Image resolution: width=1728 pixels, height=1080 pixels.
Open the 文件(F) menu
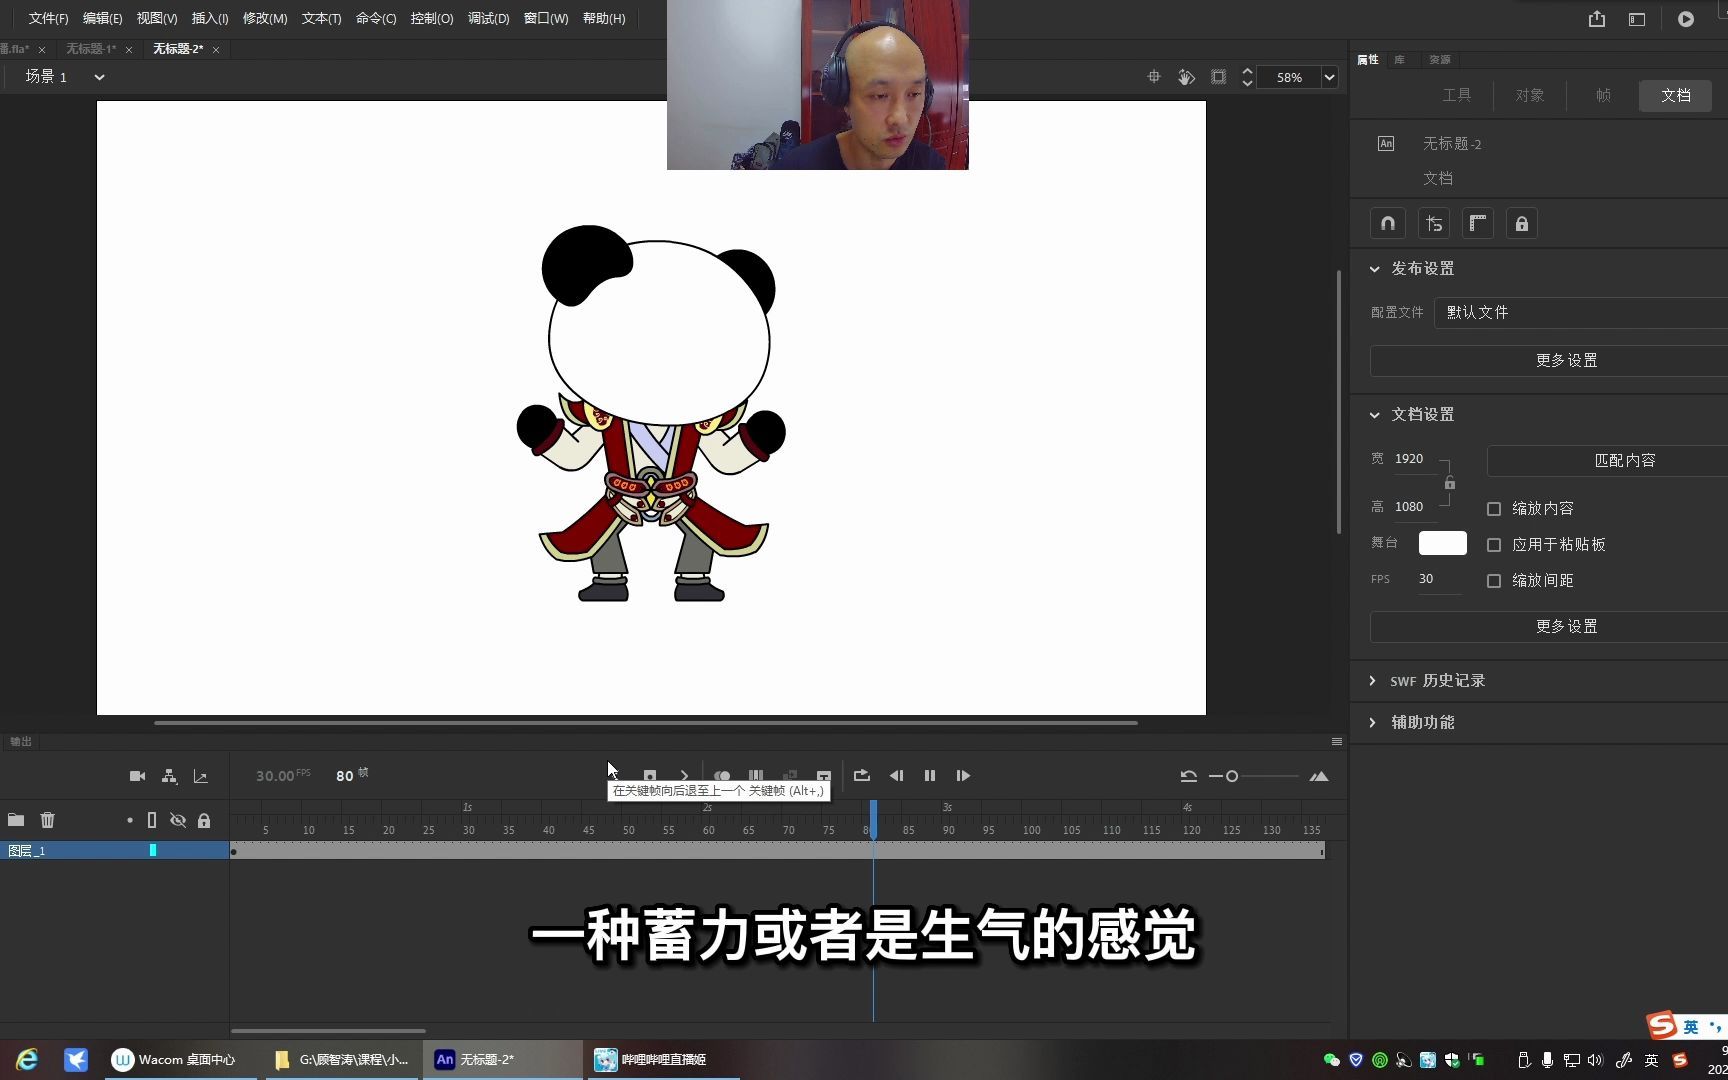point(48,19)
